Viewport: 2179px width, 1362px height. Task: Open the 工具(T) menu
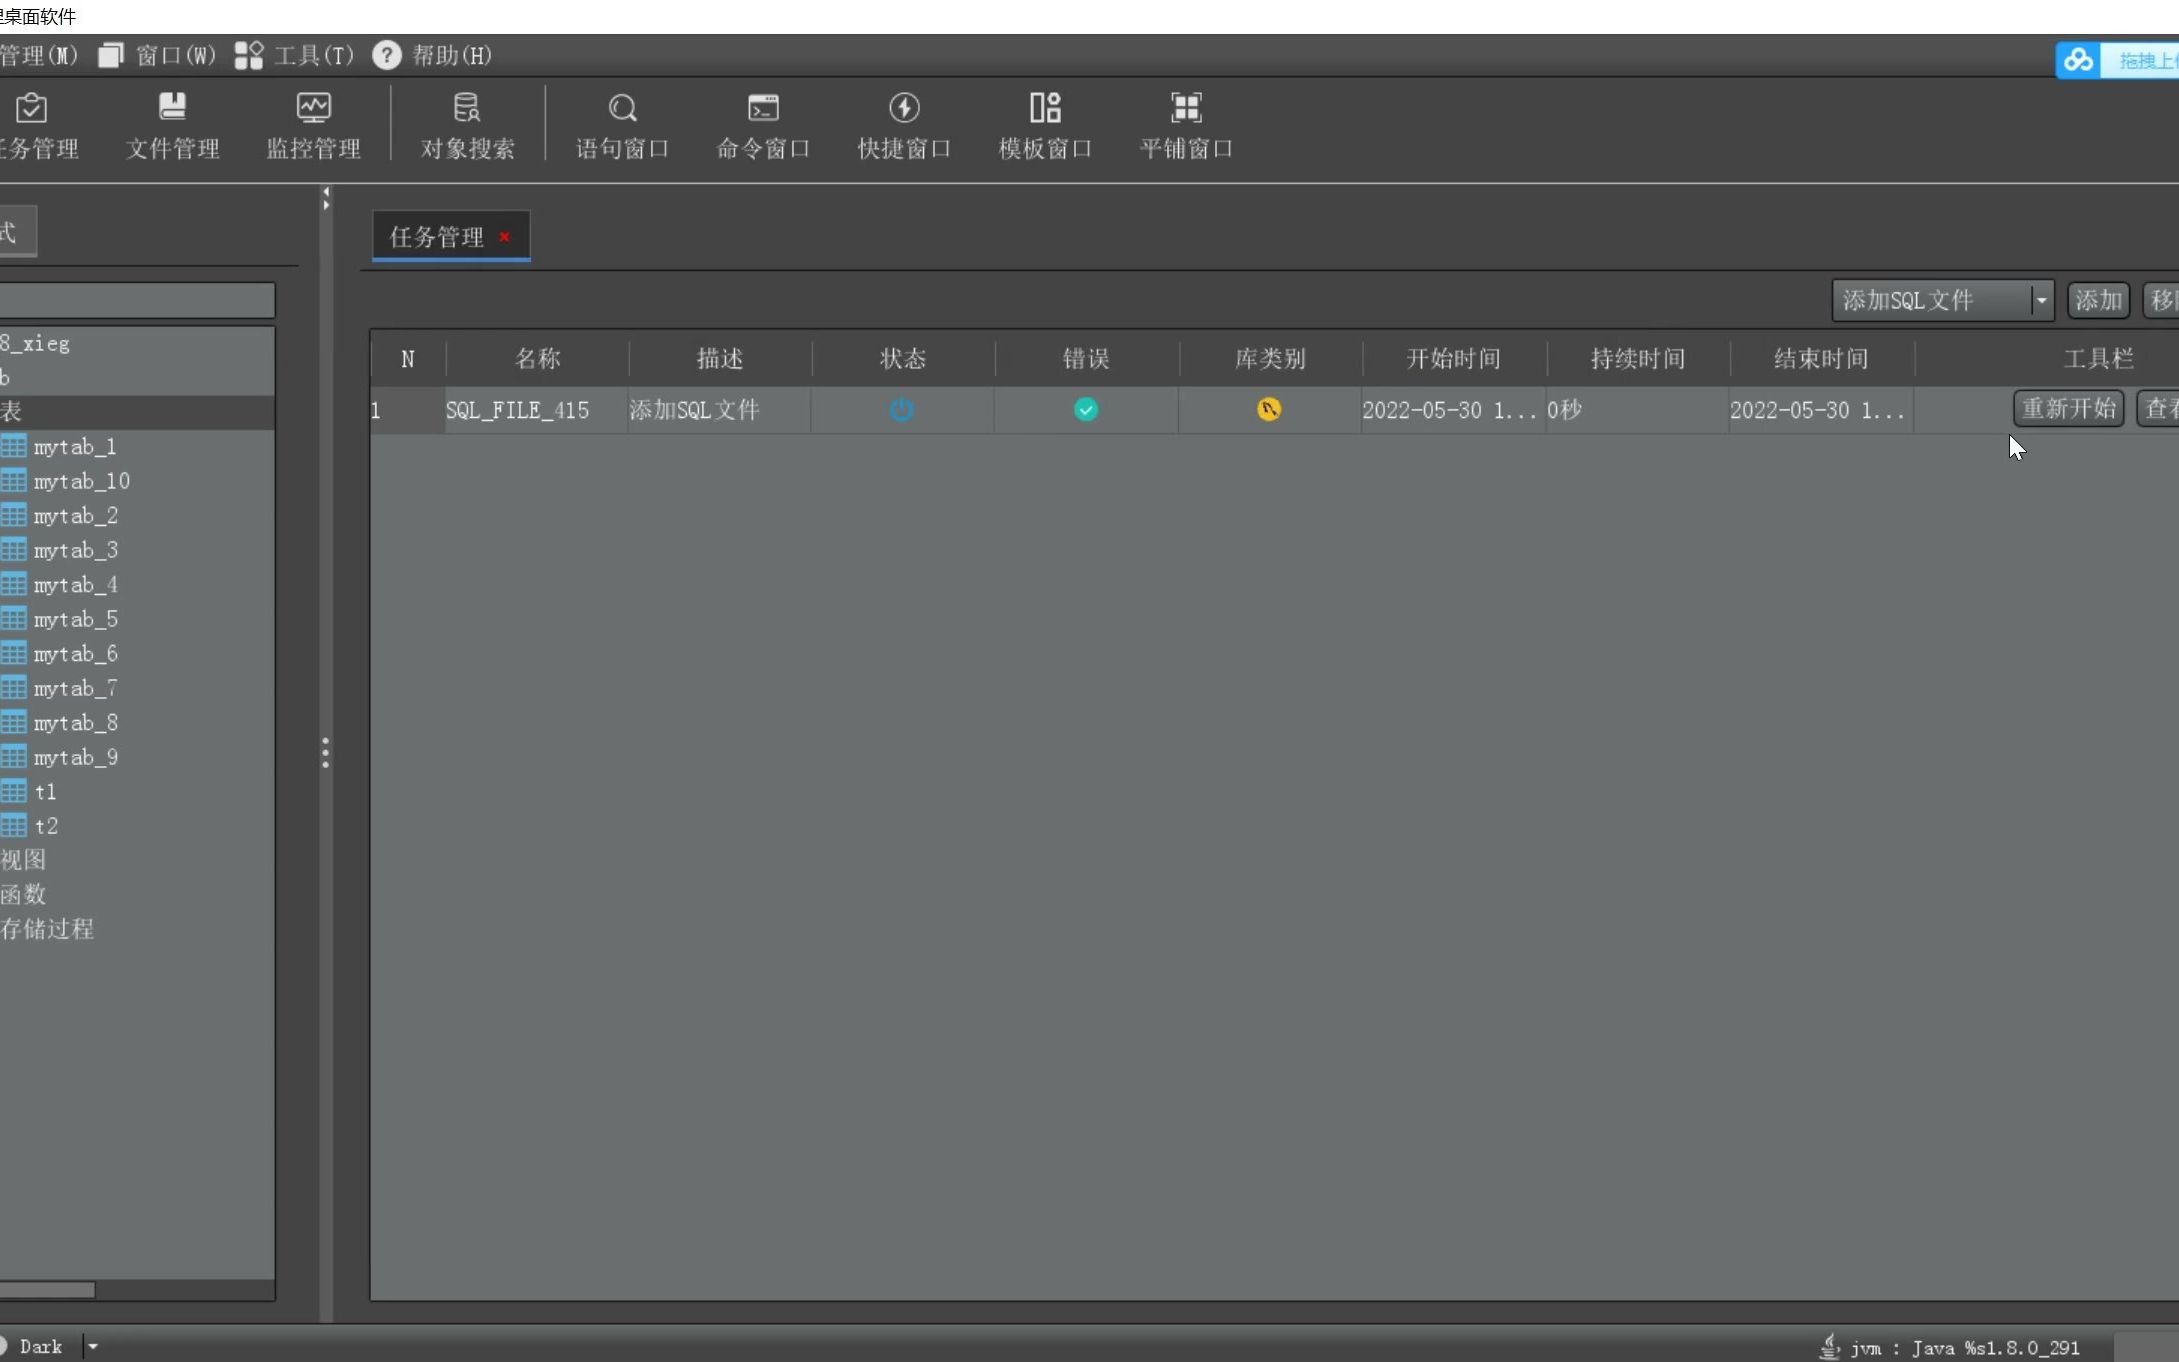click(312, 55)
